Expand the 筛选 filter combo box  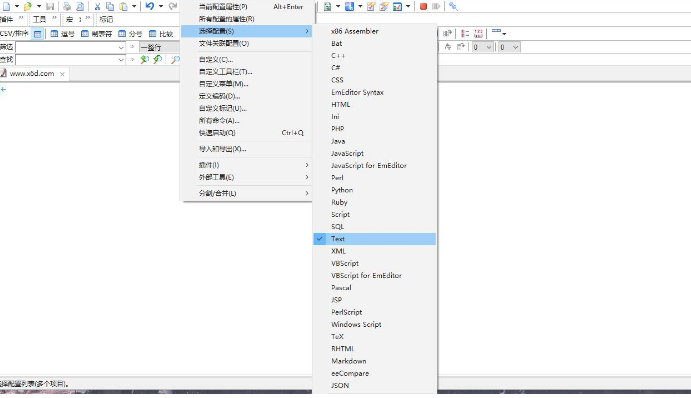tap(121, 47)
